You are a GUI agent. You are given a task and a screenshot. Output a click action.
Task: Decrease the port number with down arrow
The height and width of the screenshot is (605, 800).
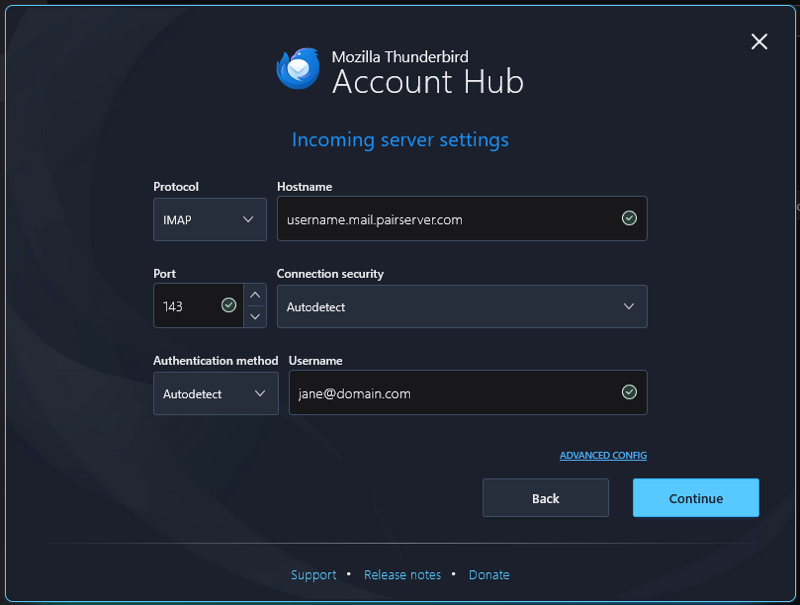pyautogui.click(x=255, y=317)
